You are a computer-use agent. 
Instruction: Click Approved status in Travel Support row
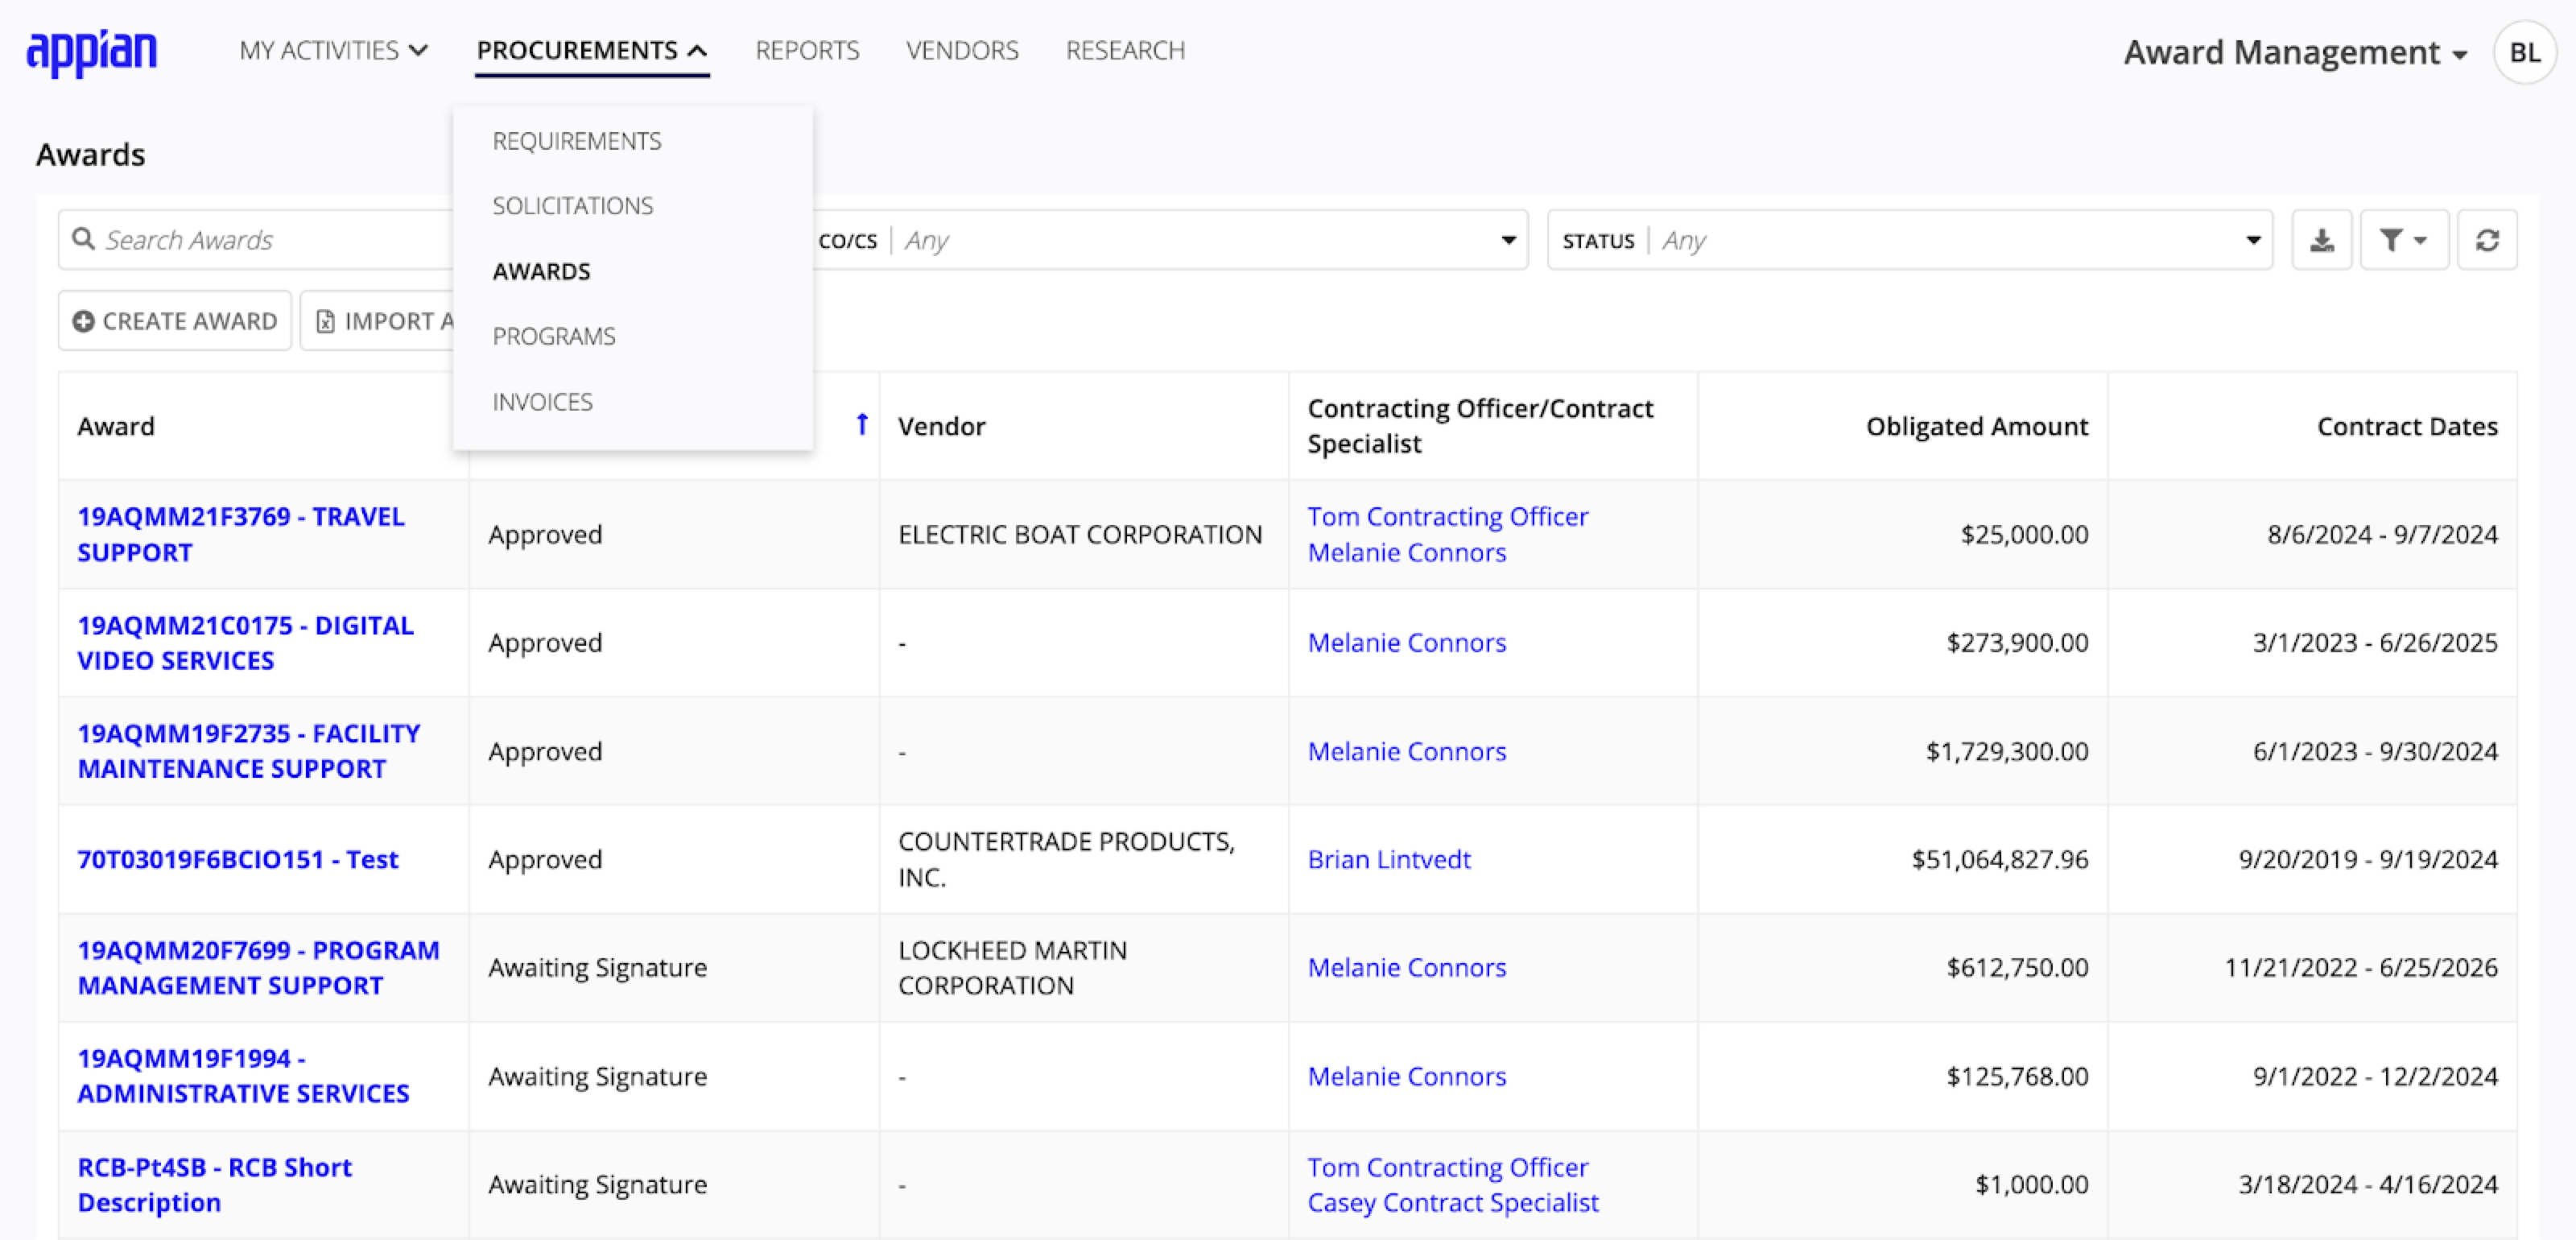click(545, 534)
